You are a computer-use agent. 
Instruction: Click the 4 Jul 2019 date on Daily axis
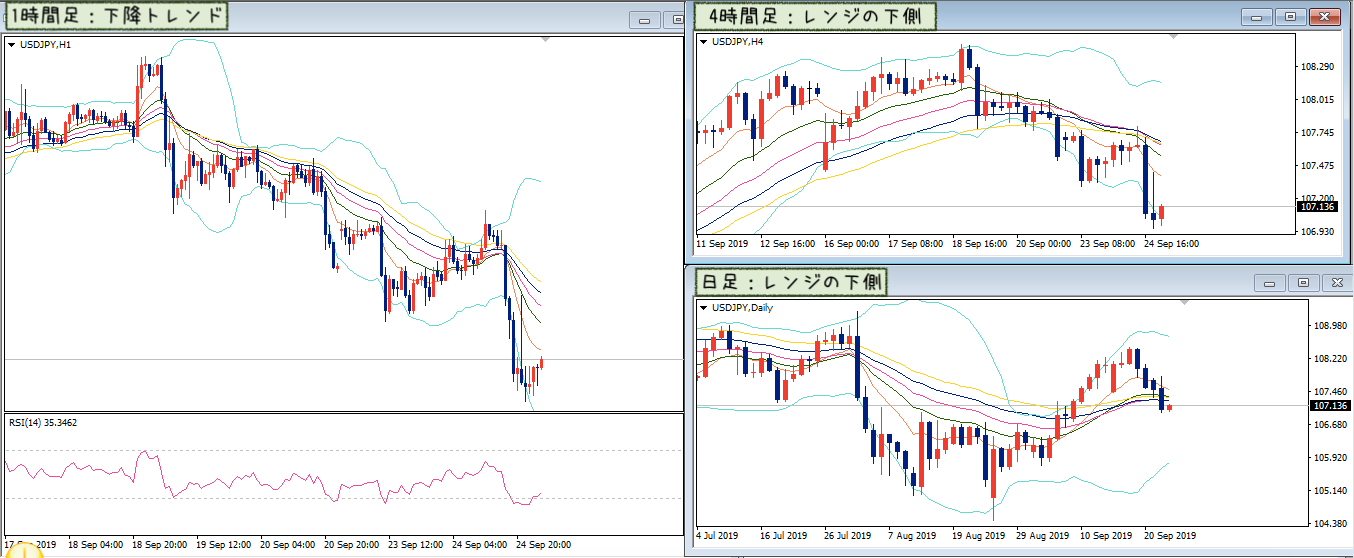point(719,536)
